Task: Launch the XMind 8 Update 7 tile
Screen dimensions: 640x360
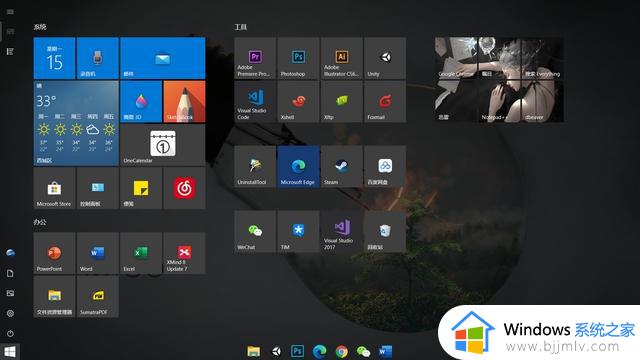Action: tap(184, 253)
